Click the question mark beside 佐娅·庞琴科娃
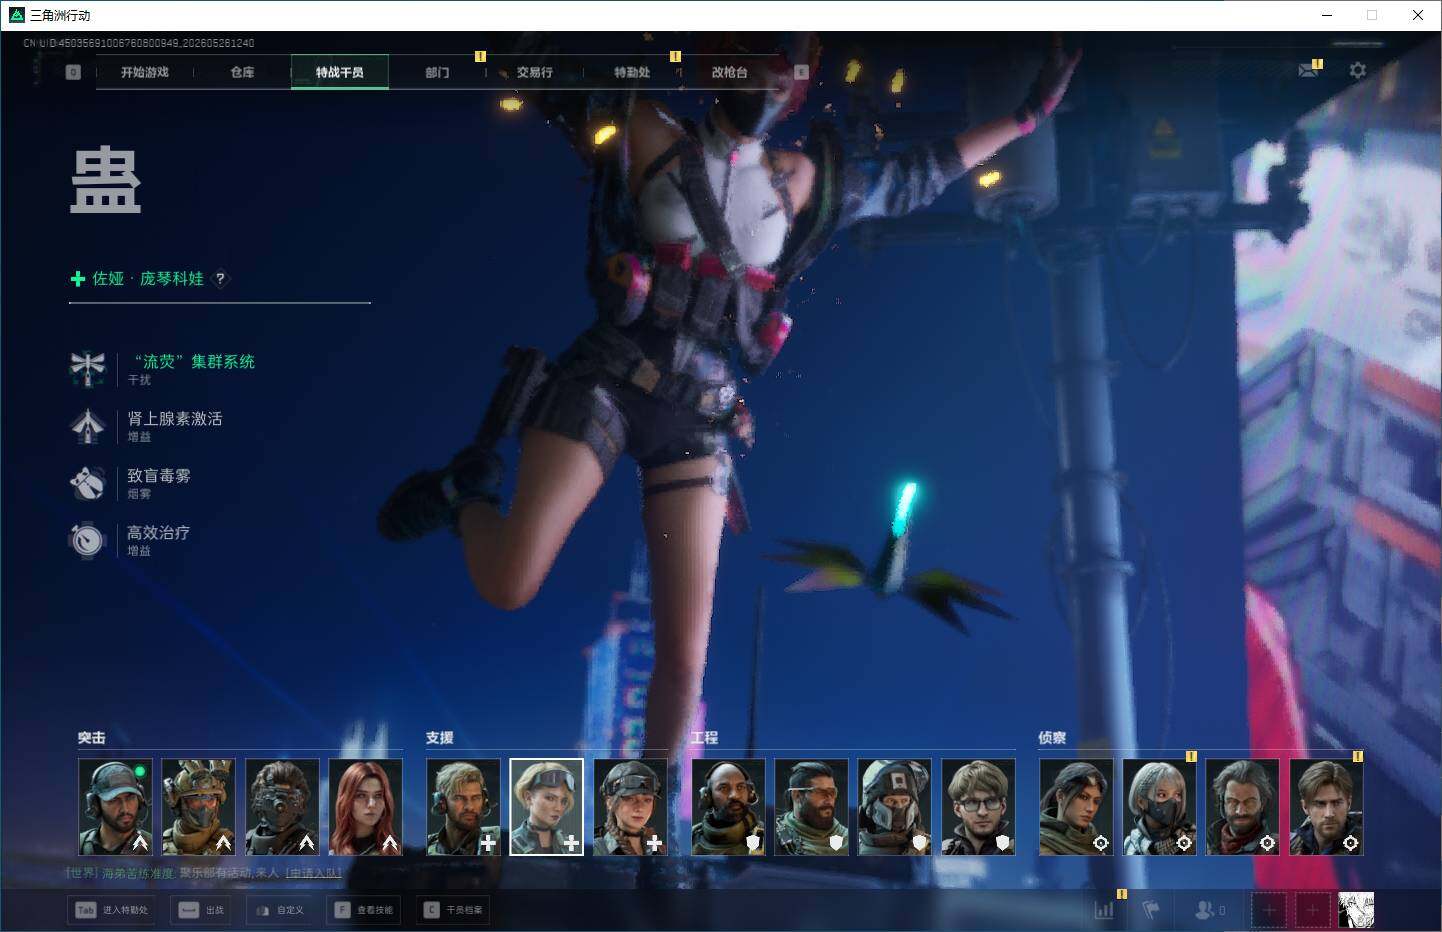Screen dimensions: 1442x932 (220, 279)
